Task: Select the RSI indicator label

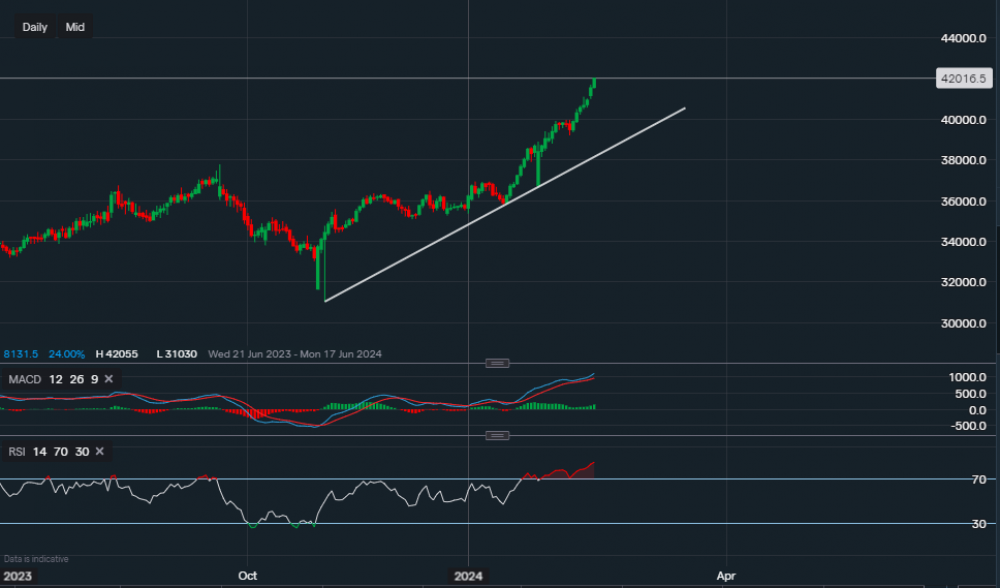Action: tap(16, 452)
